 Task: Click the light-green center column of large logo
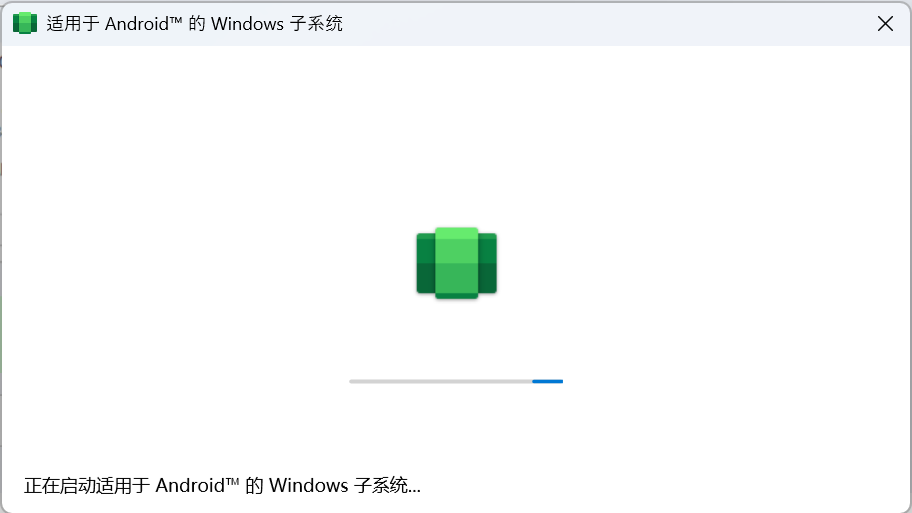tap(457, 263)
